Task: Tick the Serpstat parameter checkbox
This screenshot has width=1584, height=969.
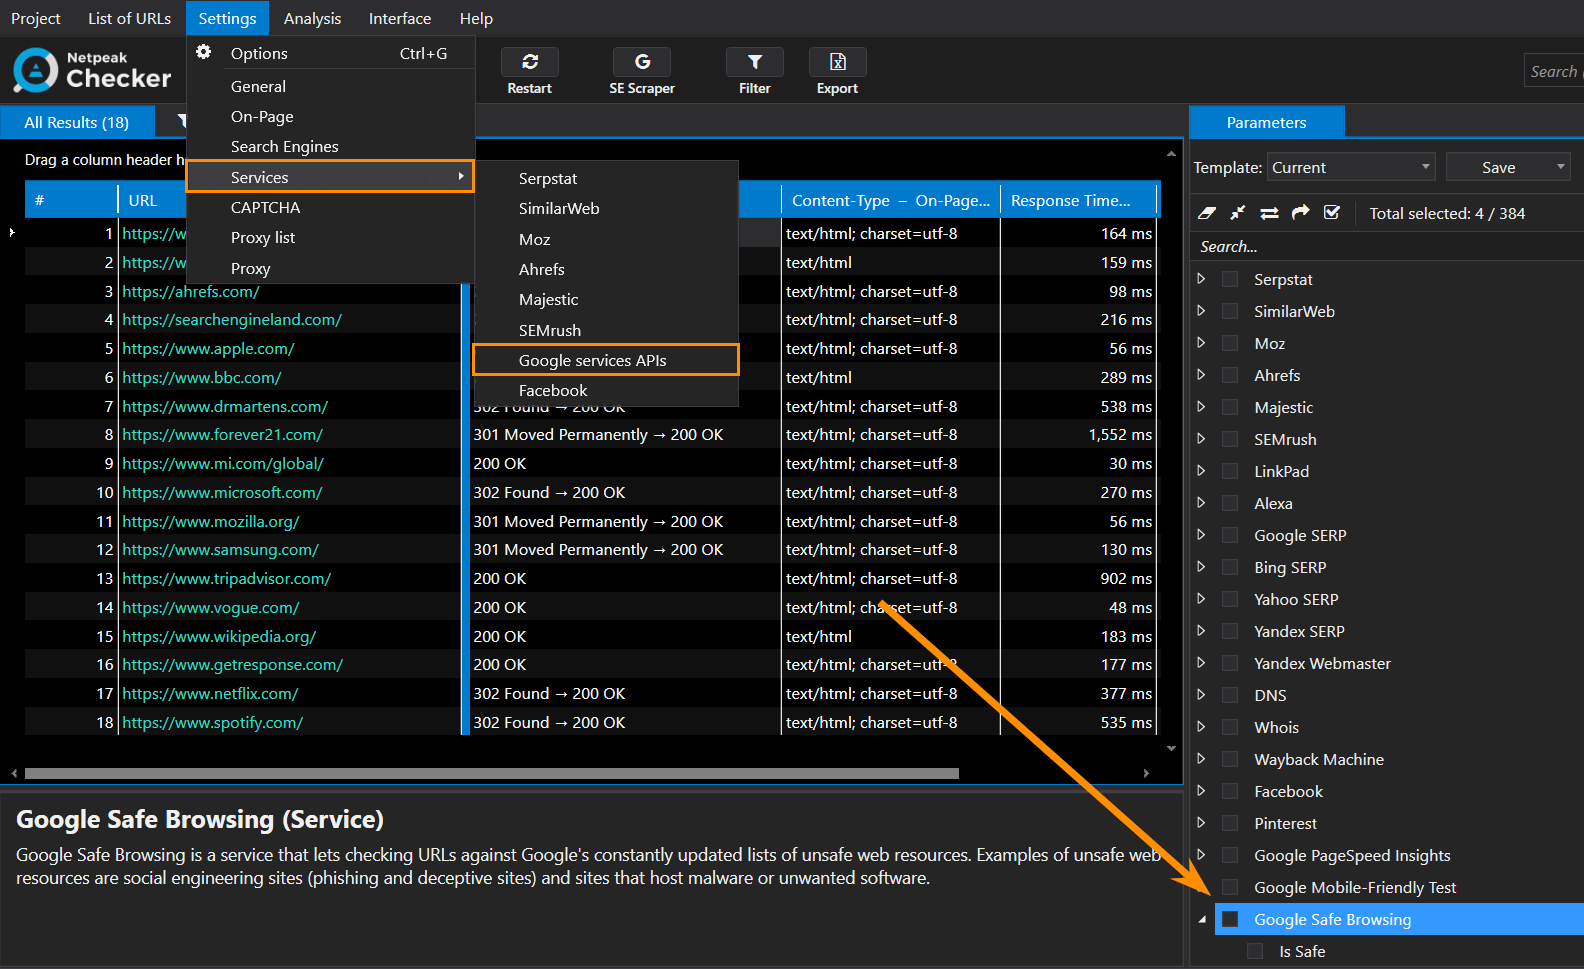Action: point(1230,279)
